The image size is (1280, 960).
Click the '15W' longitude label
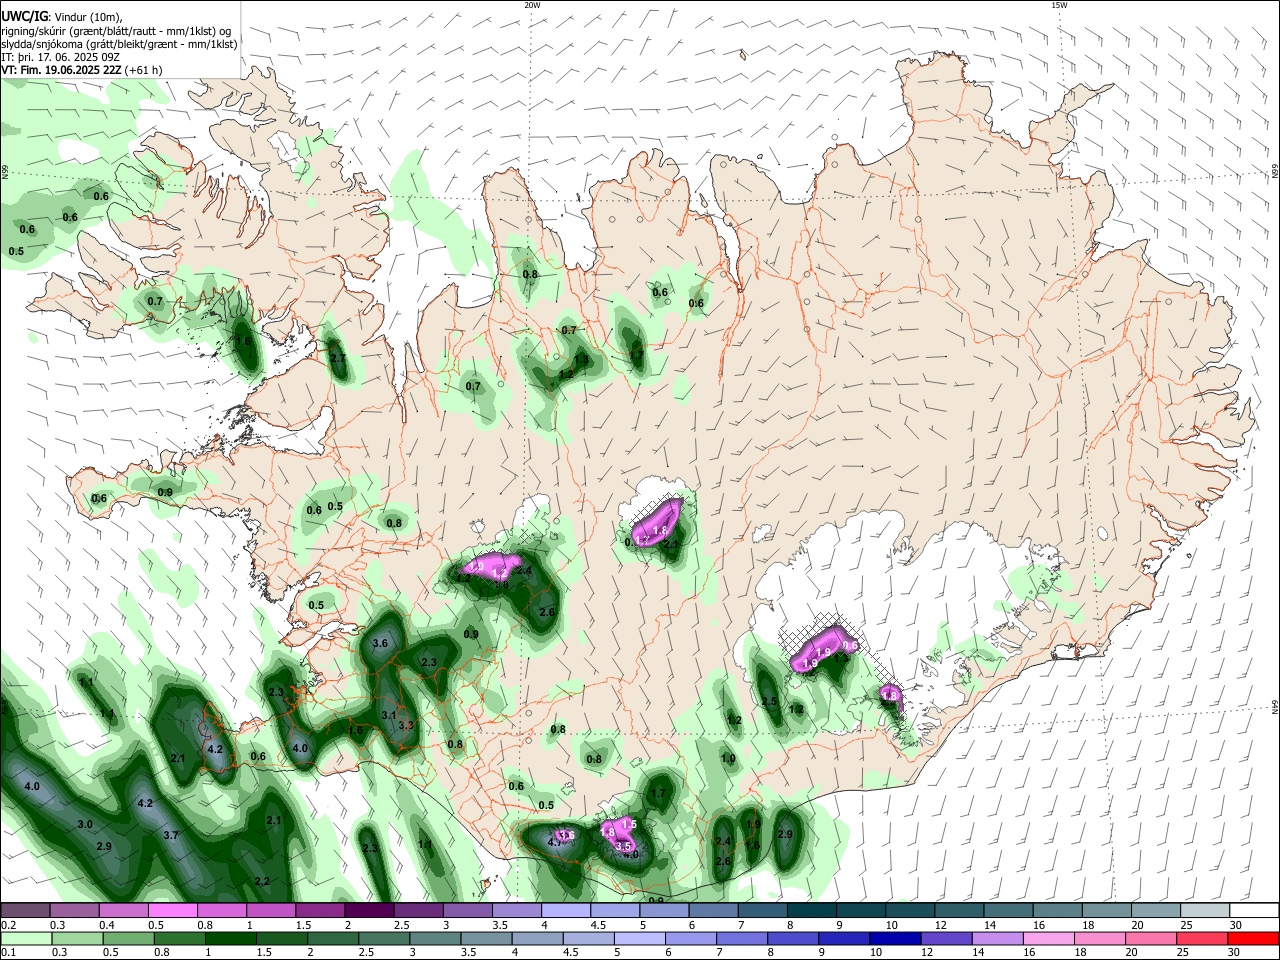click(1059, 5)
